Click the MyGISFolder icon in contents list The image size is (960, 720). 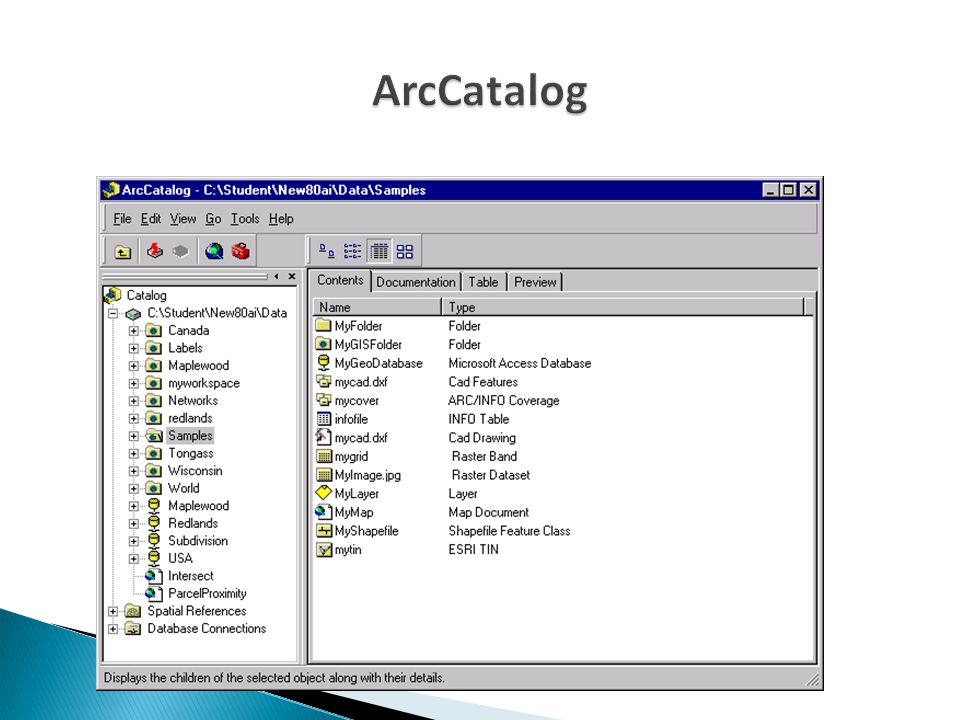(323, 344)
